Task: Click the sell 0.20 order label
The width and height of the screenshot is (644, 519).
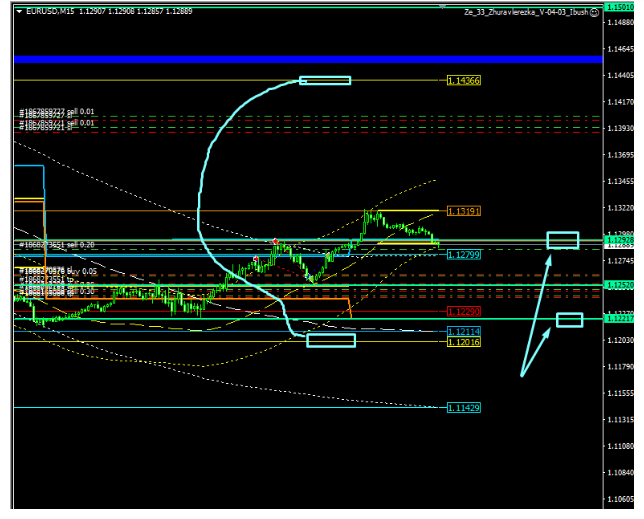Action: [x=58, y=244]
